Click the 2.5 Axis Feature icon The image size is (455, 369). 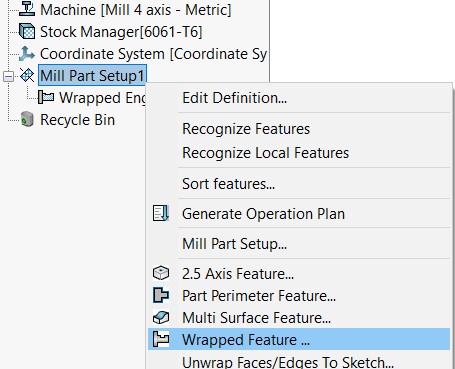coord(161,273)
